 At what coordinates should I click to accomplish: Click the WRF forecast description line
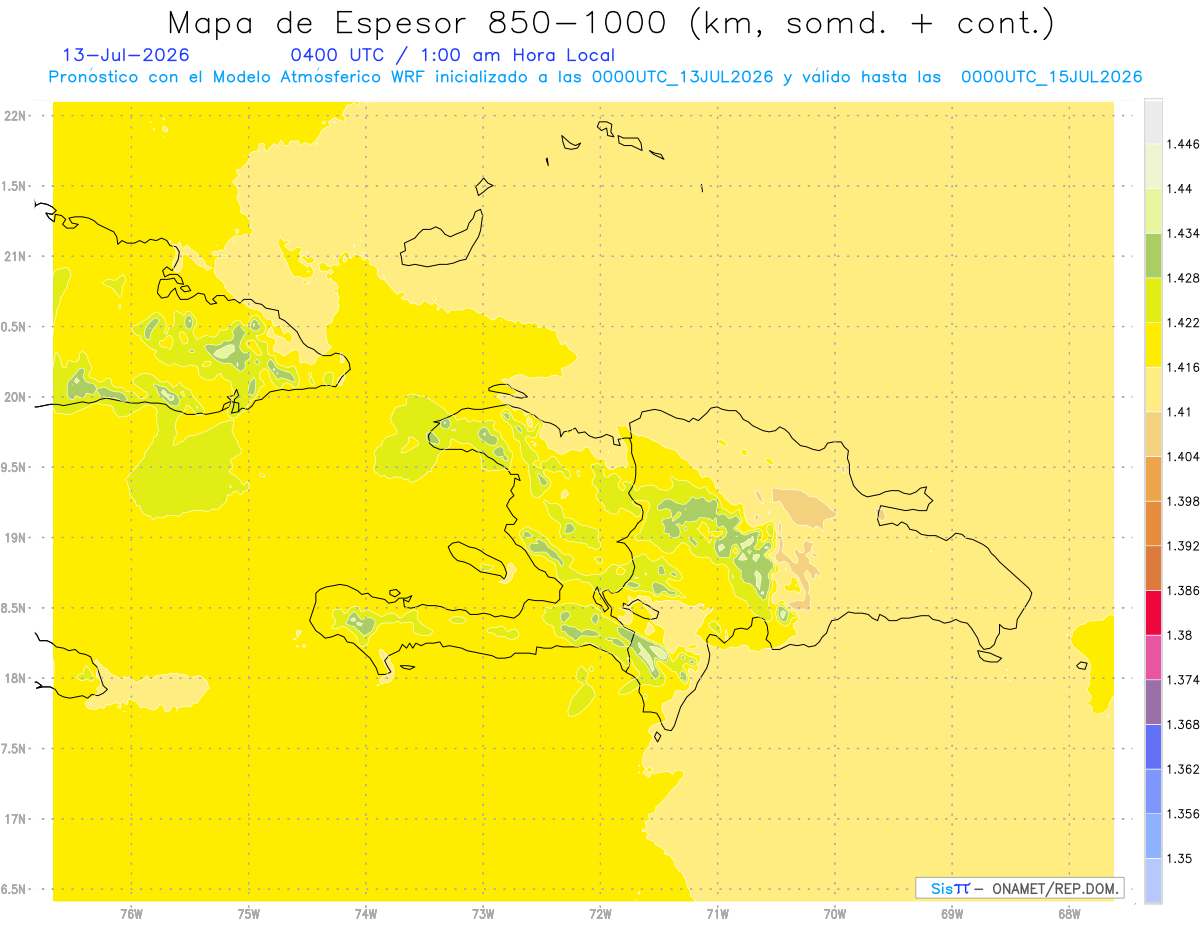[x=595, y=77]
